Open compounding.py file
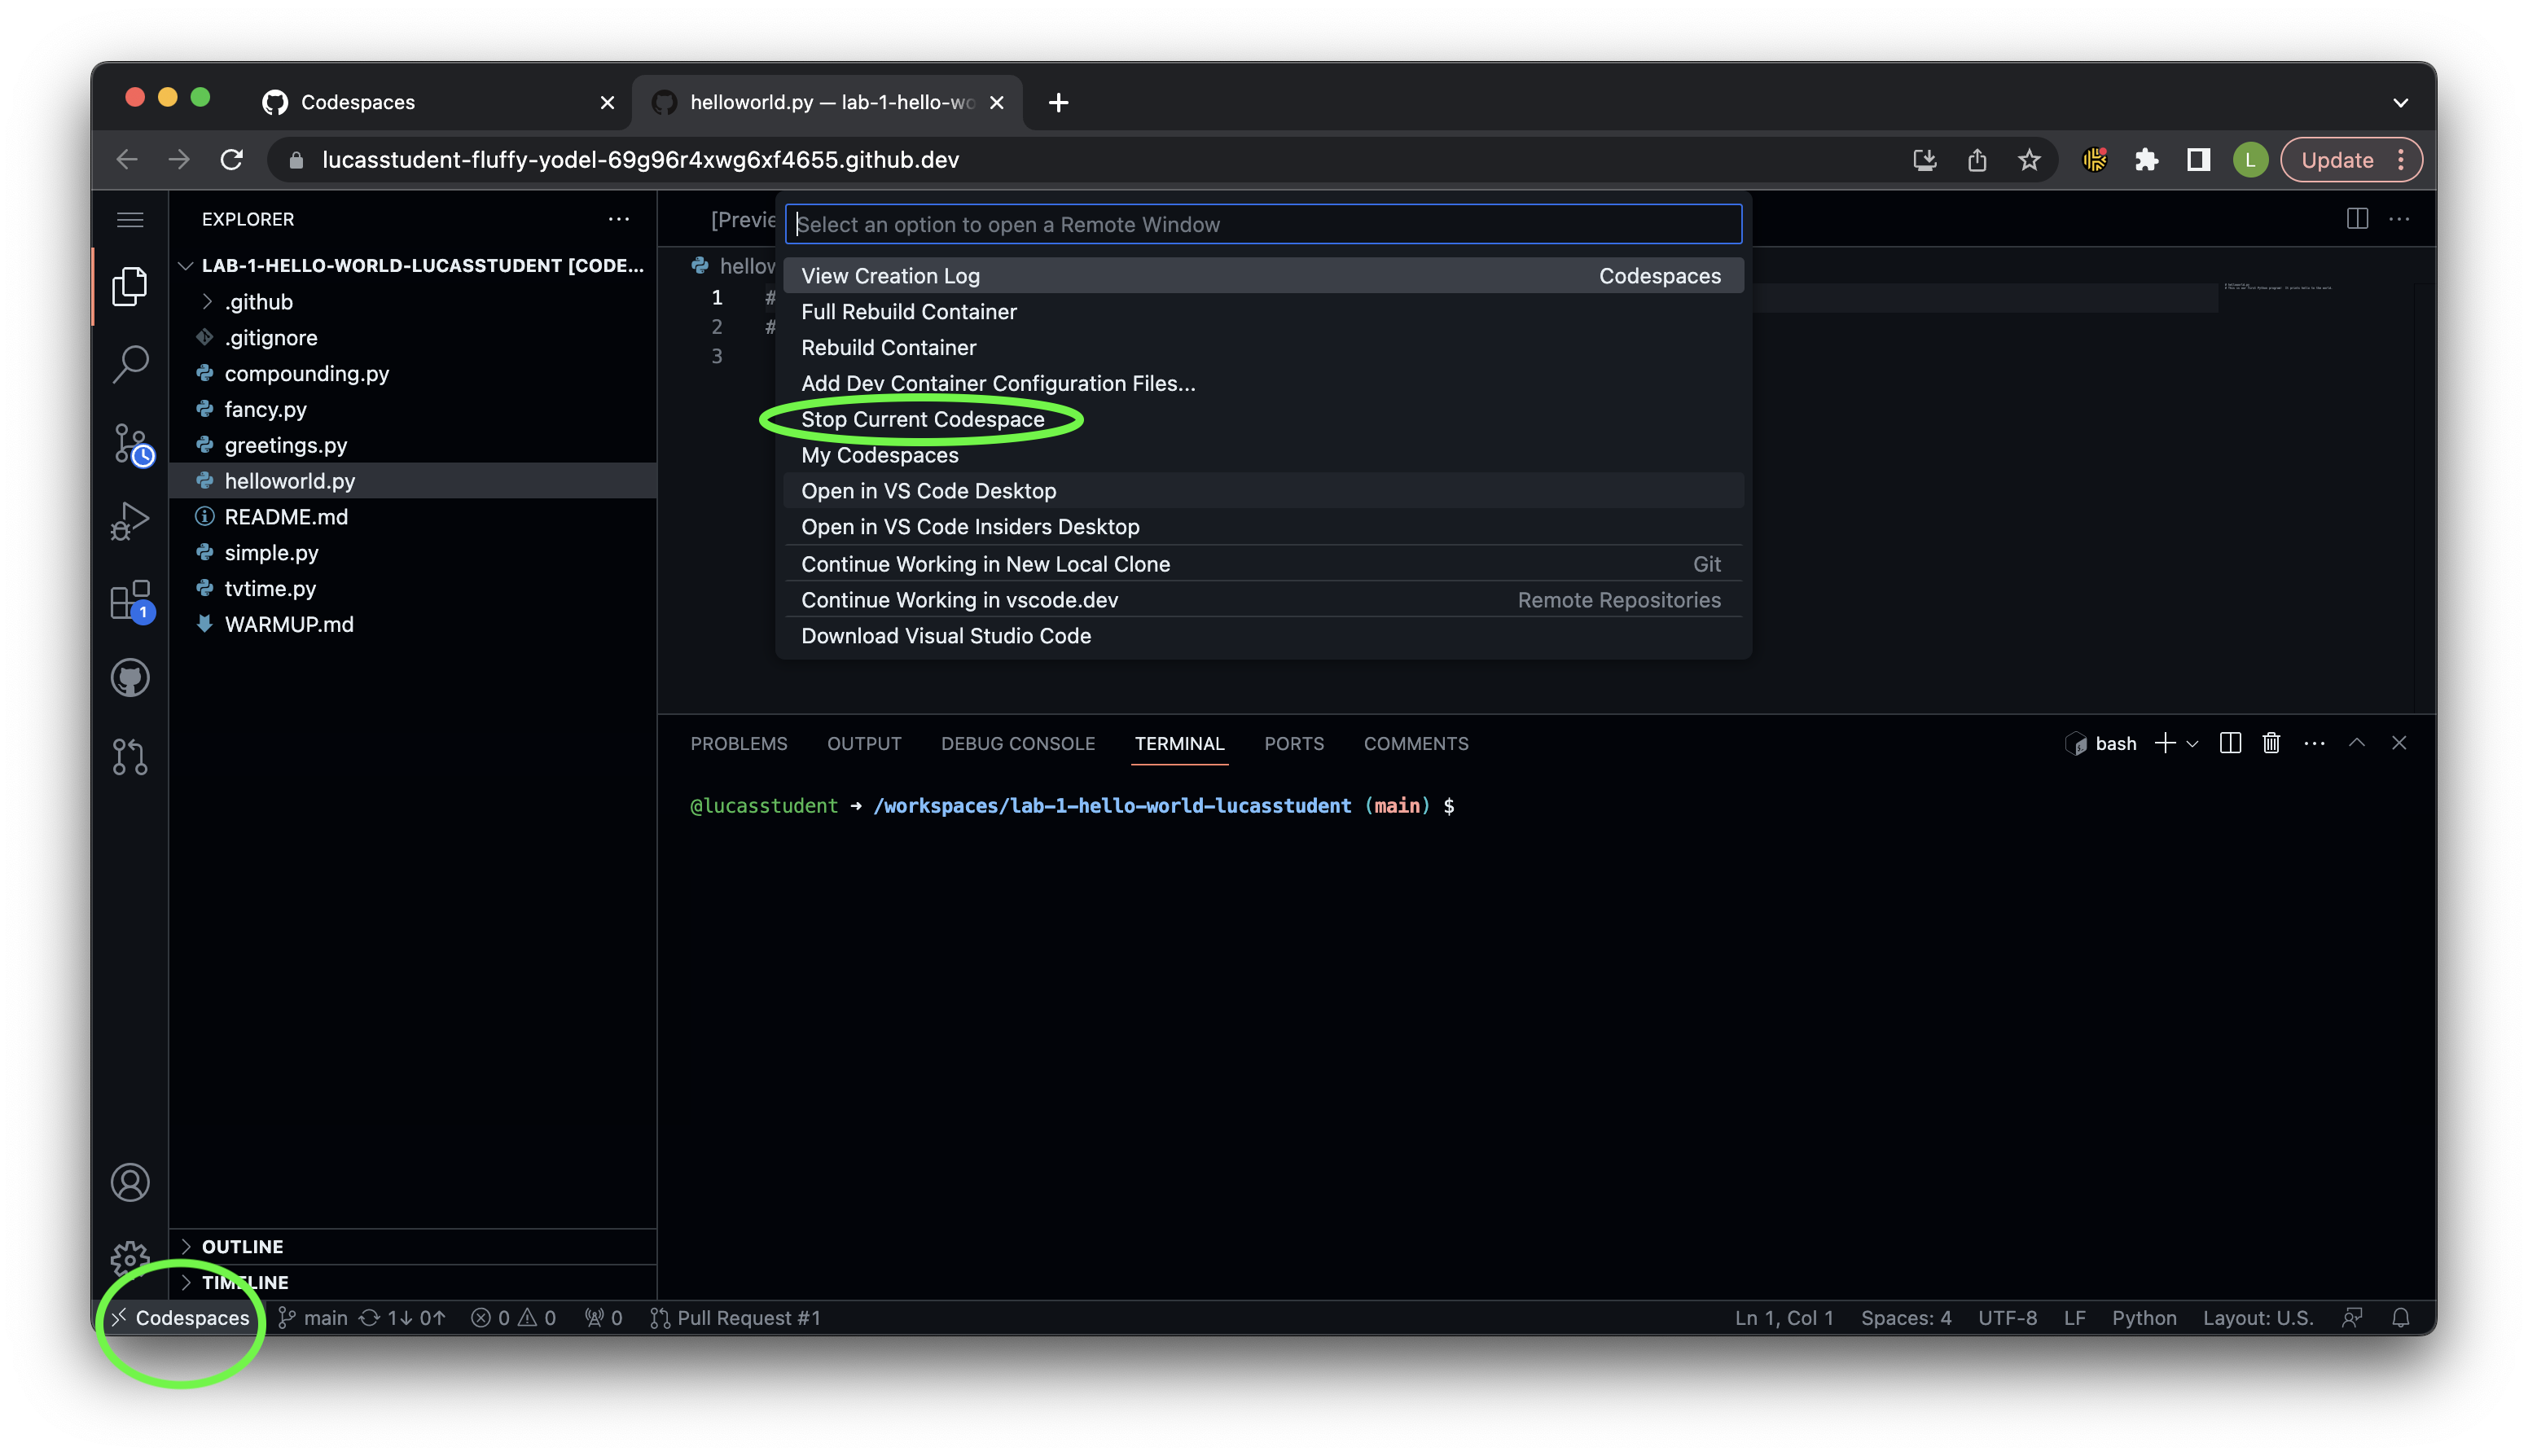Screen dimensions: 2528x1456 (414, 374)
